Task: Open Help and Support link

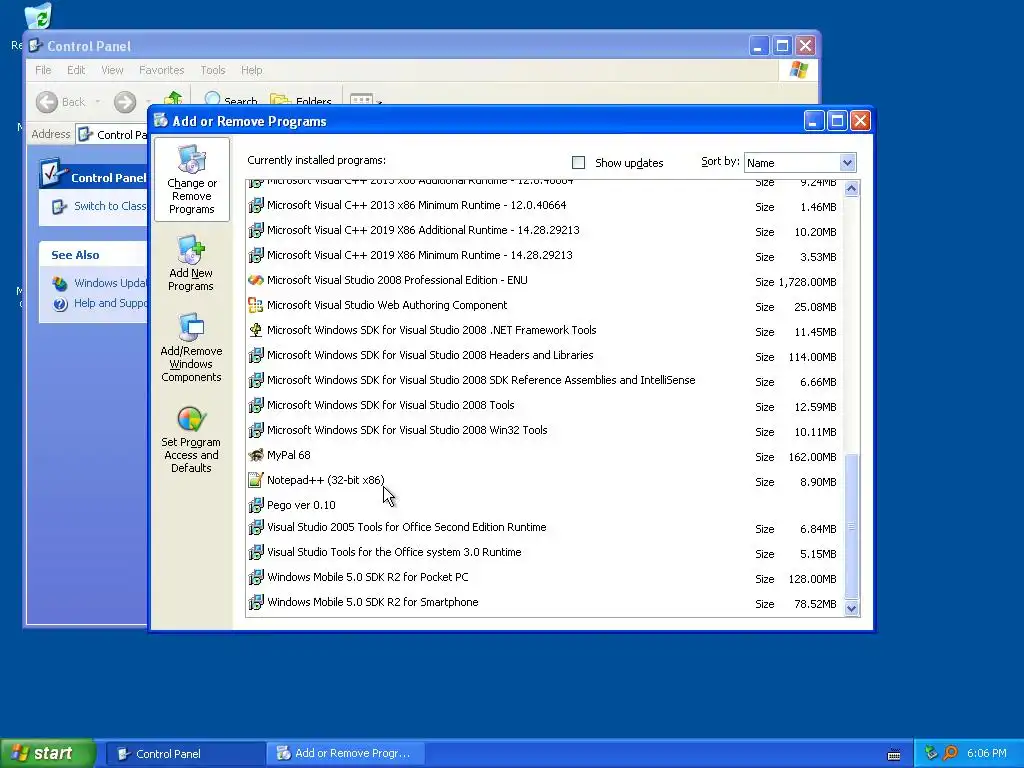Action: point(99,304)
